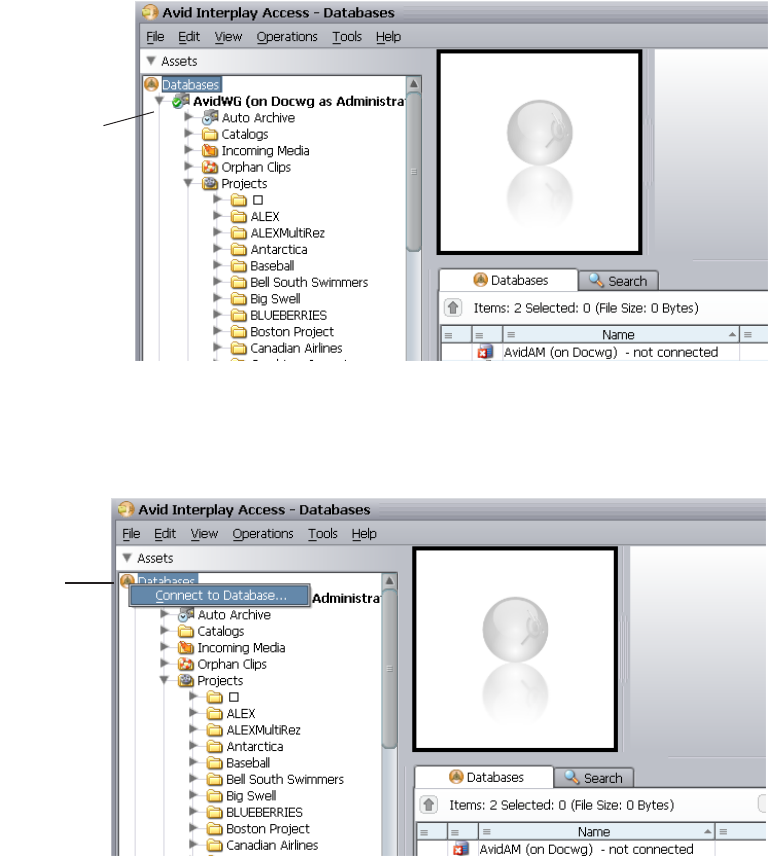Collapse the Projects node in upper window

pyautogui.click(x=188, y=183)
